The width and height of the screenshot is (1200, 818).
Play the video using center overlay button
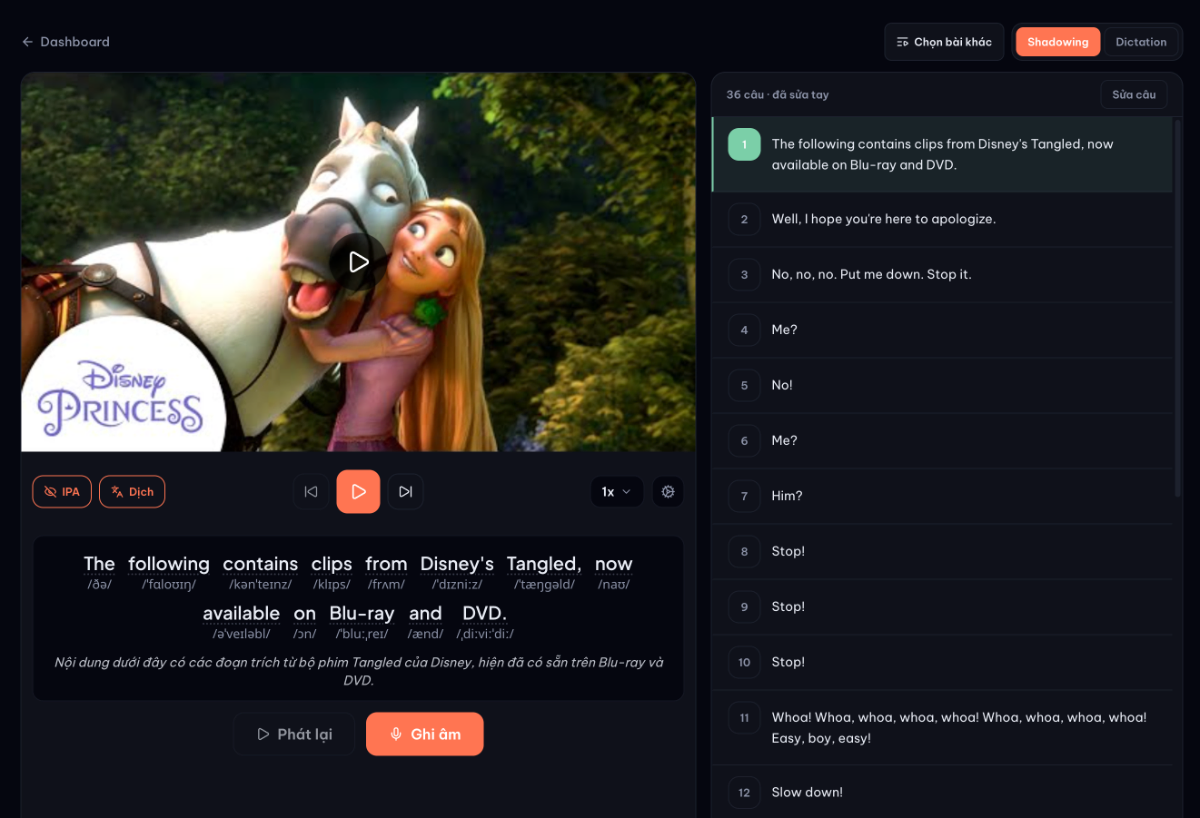click(358, 262)
